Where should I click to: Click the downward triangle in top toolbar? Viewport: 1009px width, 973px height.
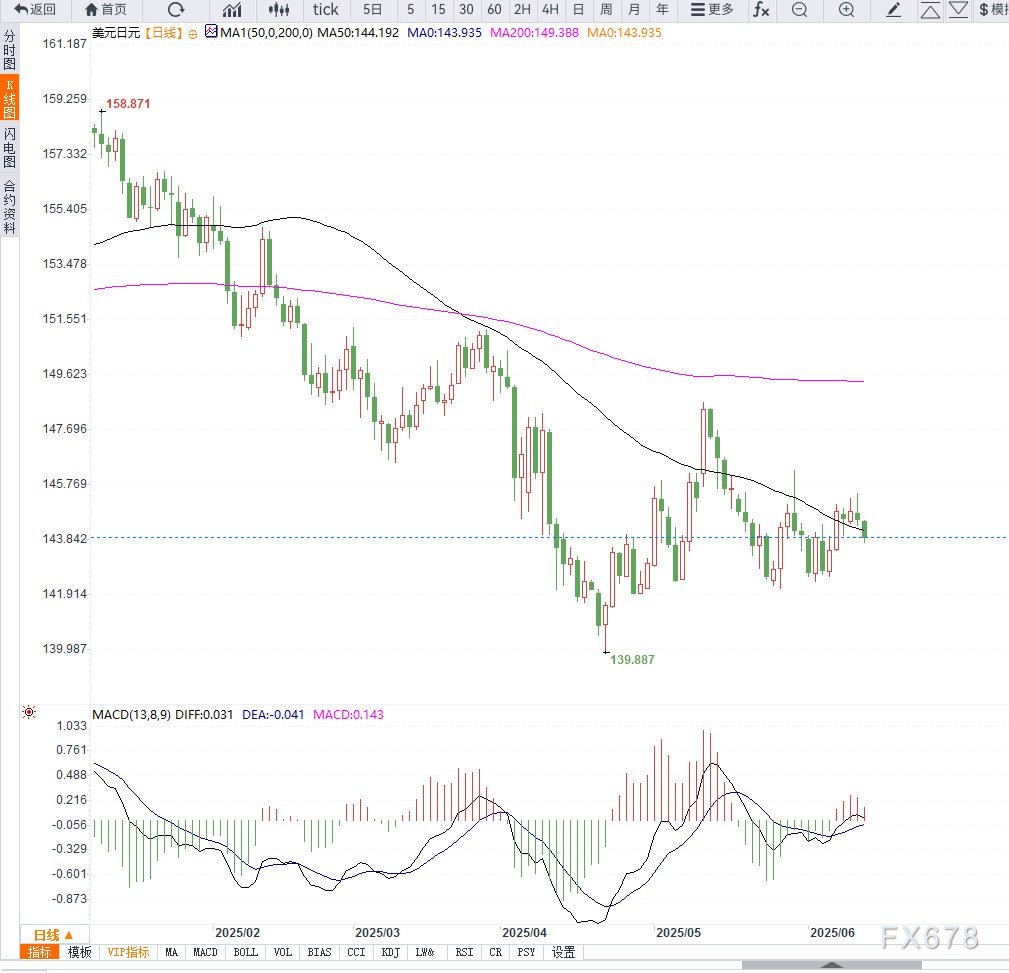point(958,10)
